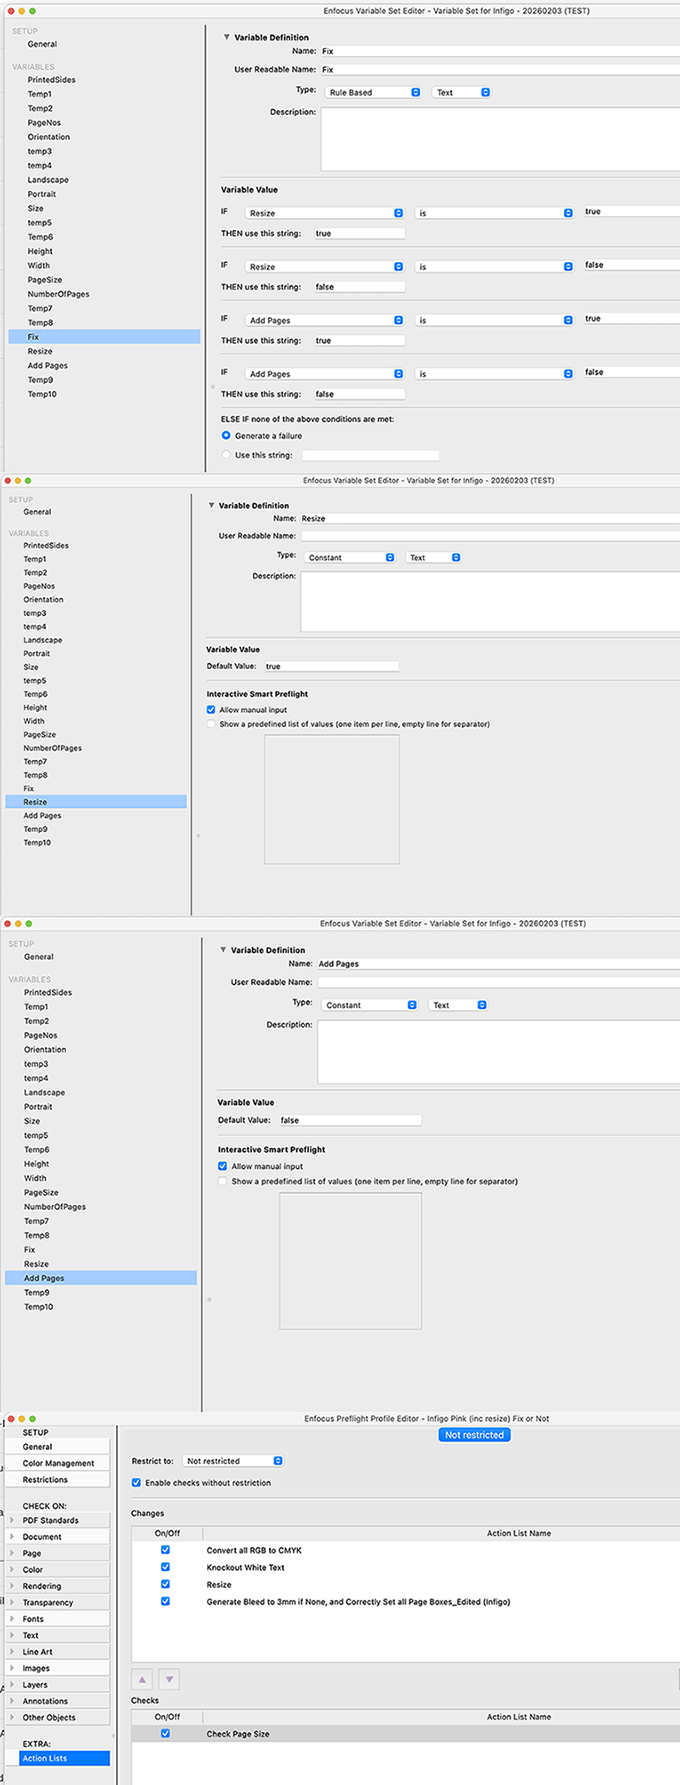Toggle the Knockout White Text checkbox
Image resolution: width=680 pixels, height=1785 pixels.
[x=166, y=1567]
